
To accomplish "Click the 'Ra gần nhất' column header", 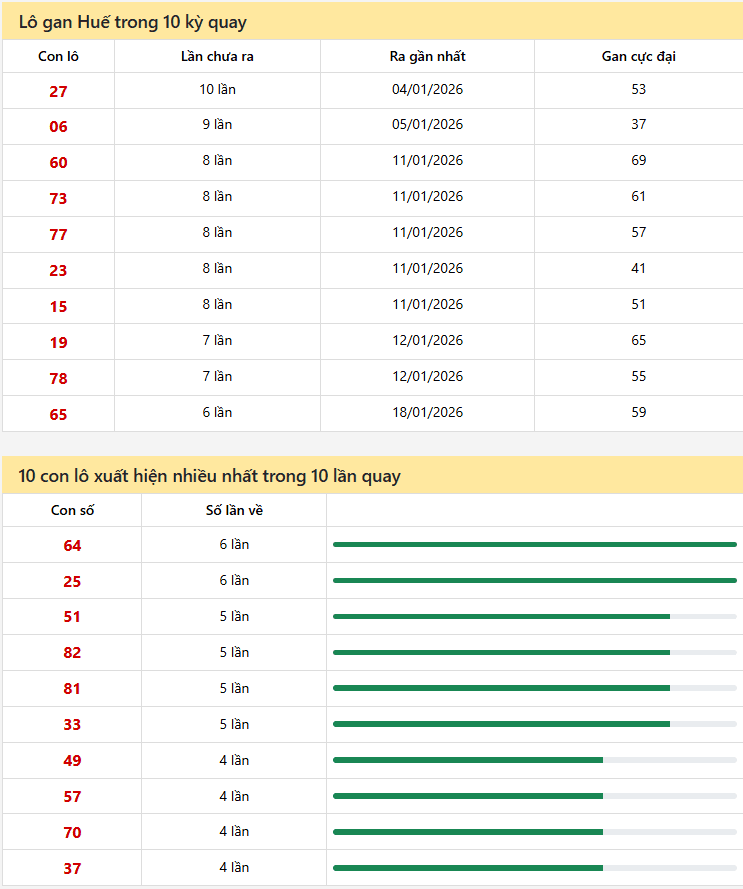I will [427, 56].
